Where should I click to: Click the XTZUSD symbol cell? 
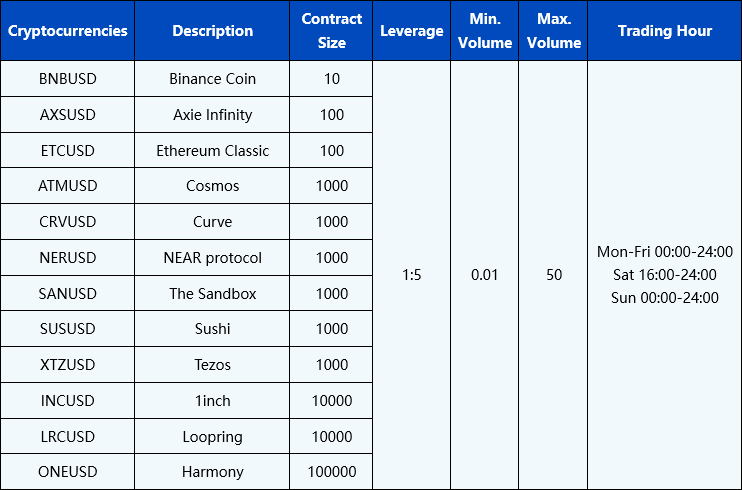[x=67, y=365]
